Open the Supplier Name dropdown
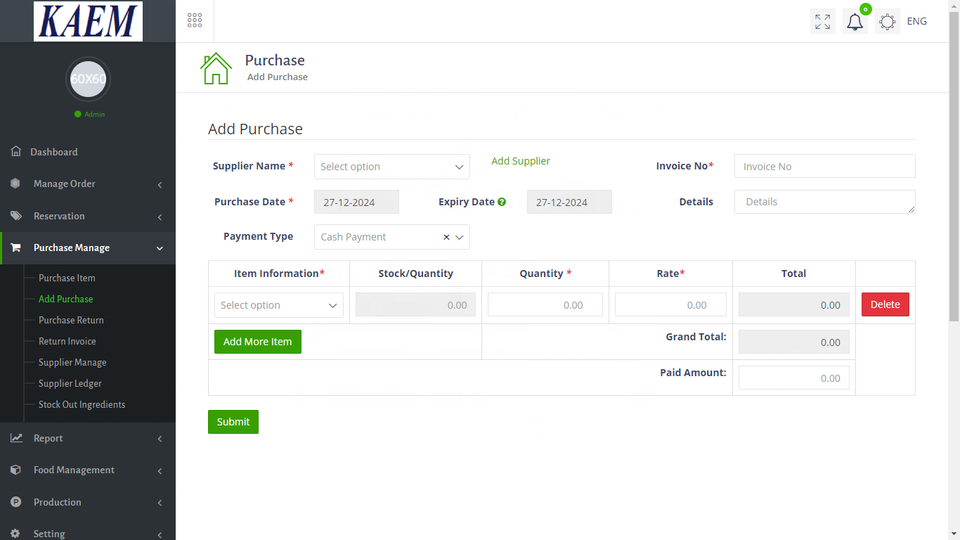 click(392, 167)
